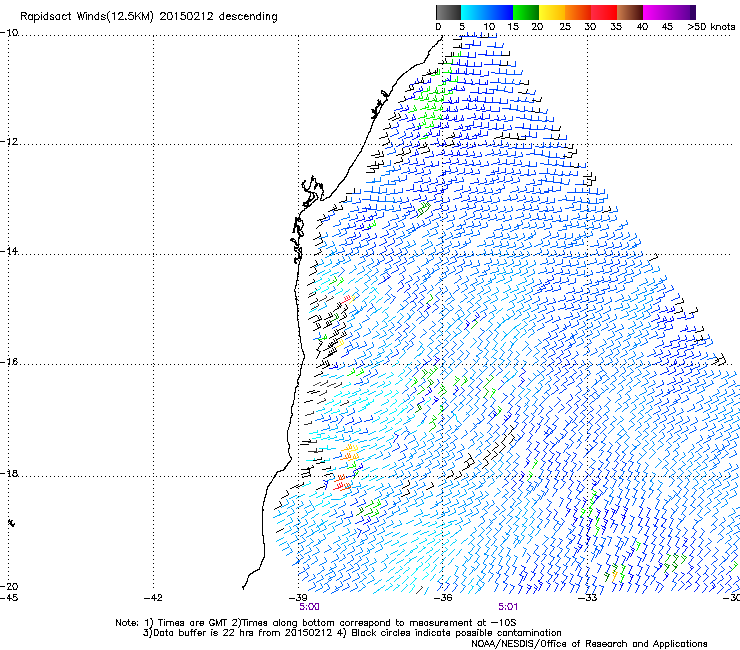Click the latitude label '-10'
Screen dimensions: 740x650
[9, 33]
